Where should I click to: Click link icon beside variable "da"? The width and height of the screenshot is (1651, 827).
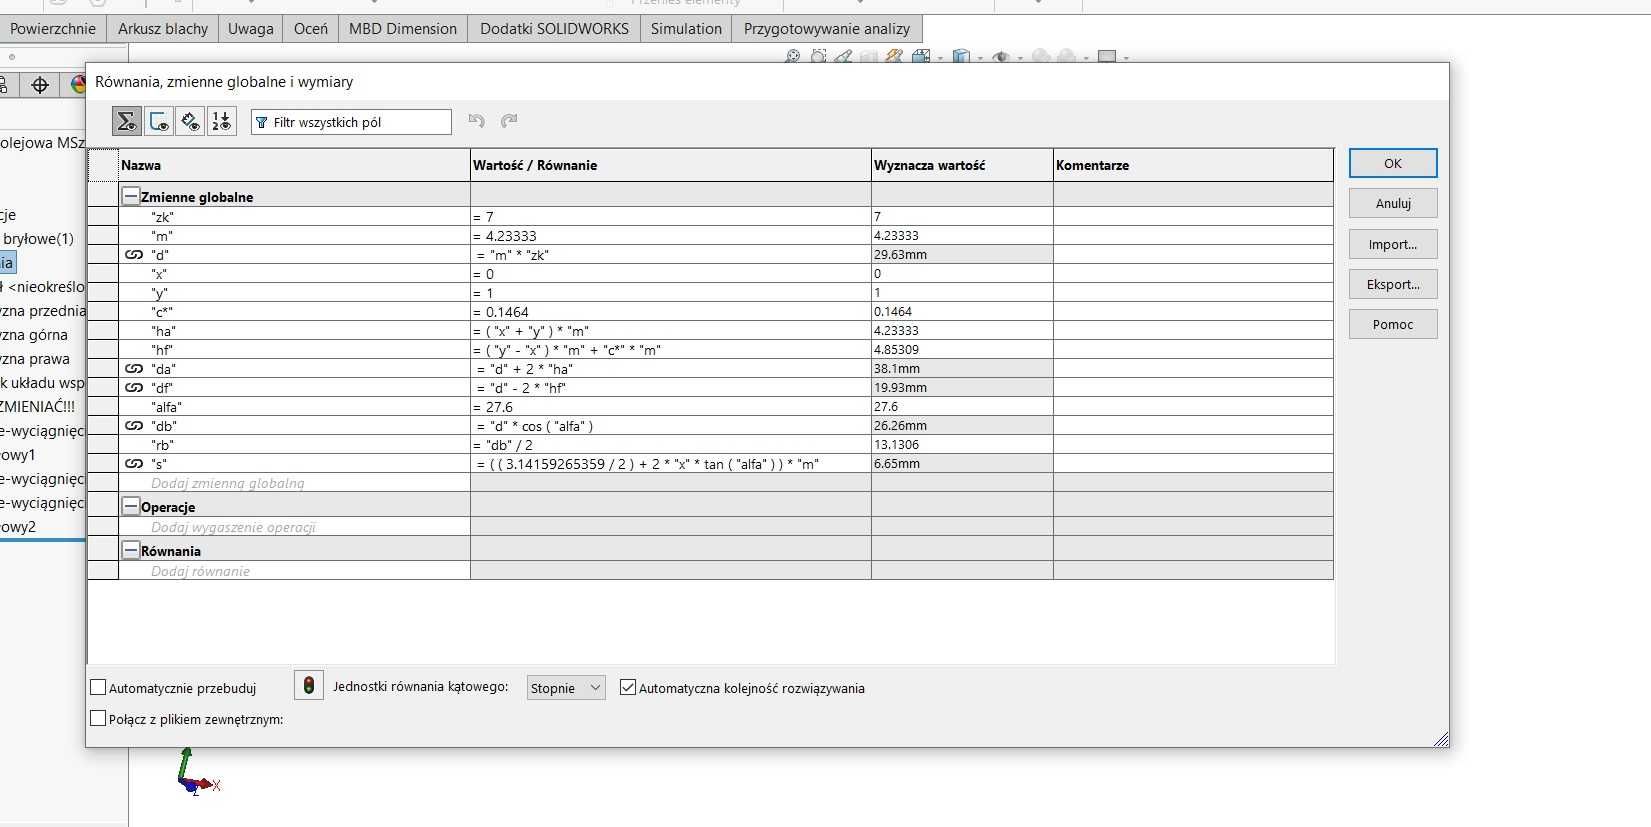pos(134,369)
